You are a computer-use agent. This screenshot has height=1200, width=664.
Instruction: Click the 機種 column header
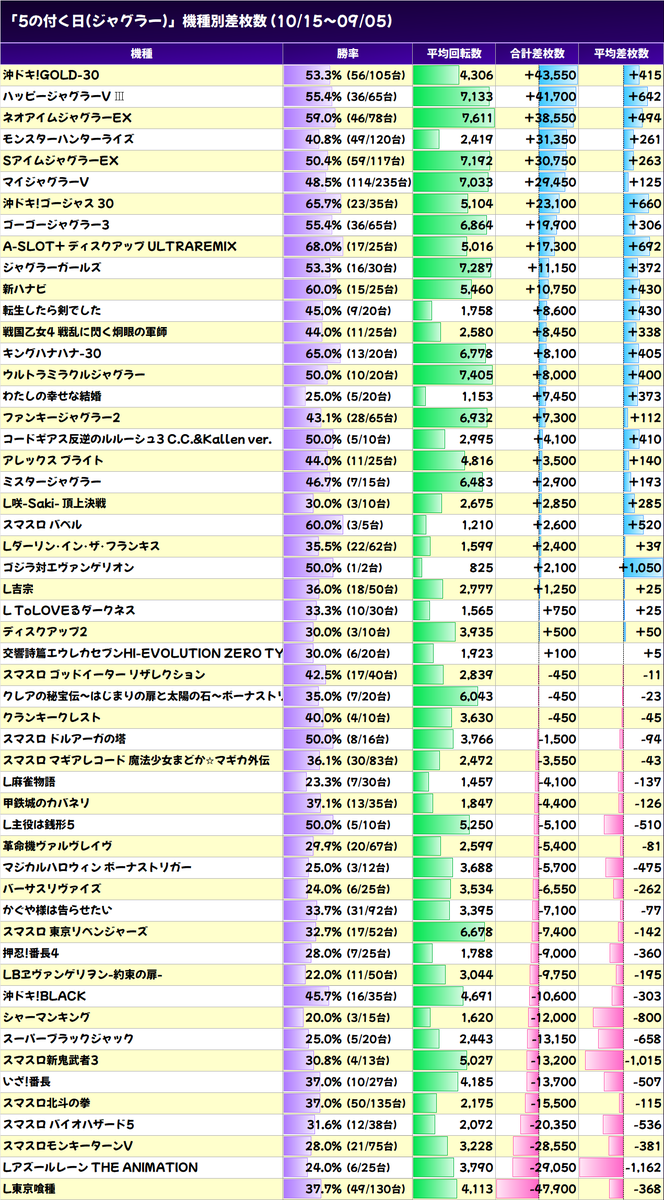point(142,54)
